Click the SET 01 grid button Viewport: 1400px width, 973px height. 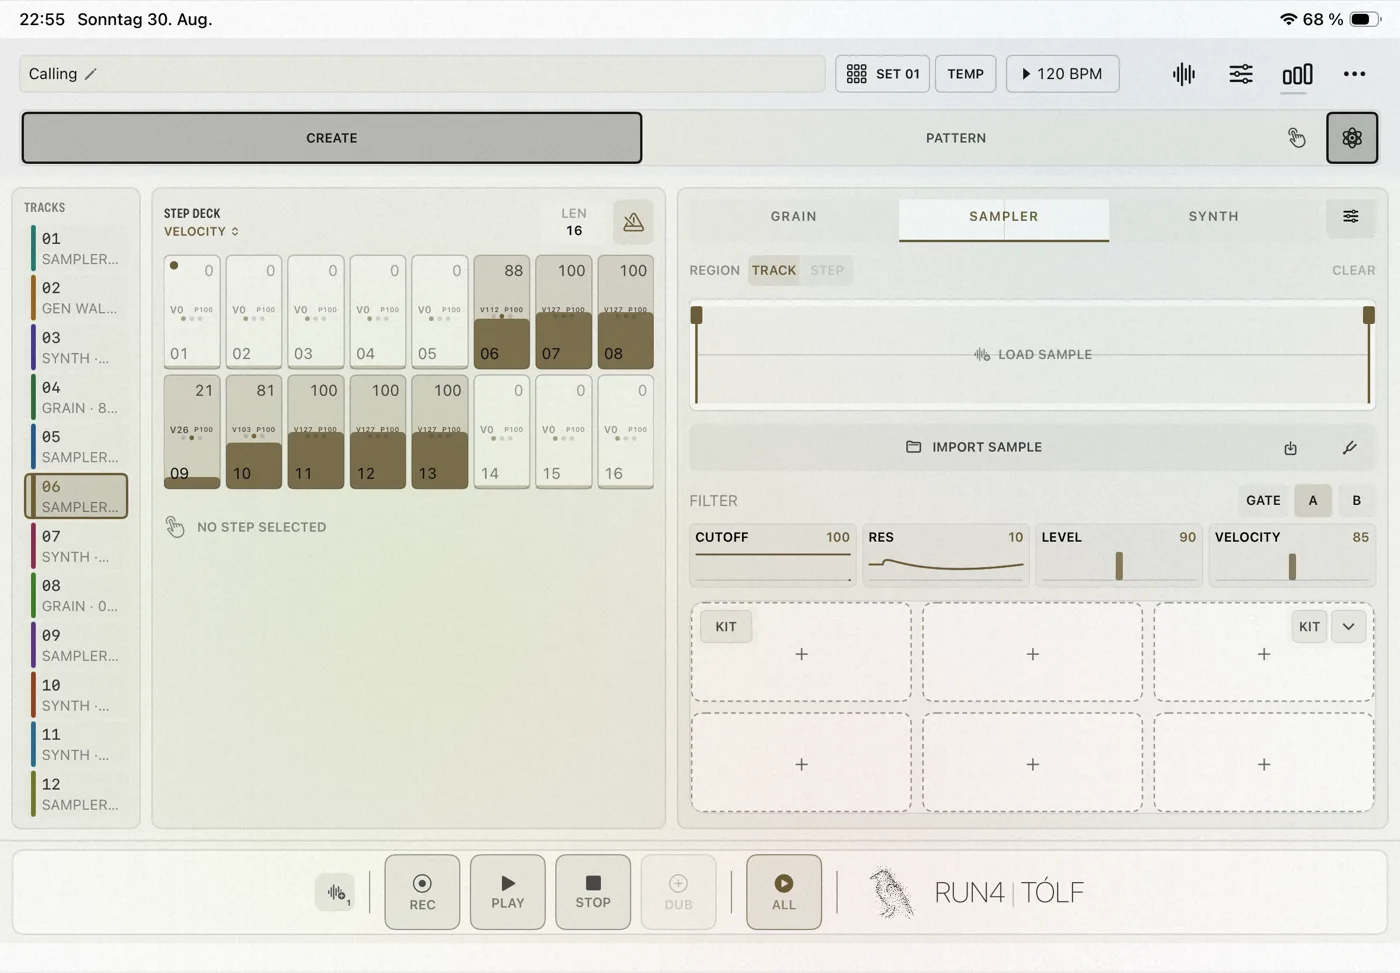[x=883, y=74]
